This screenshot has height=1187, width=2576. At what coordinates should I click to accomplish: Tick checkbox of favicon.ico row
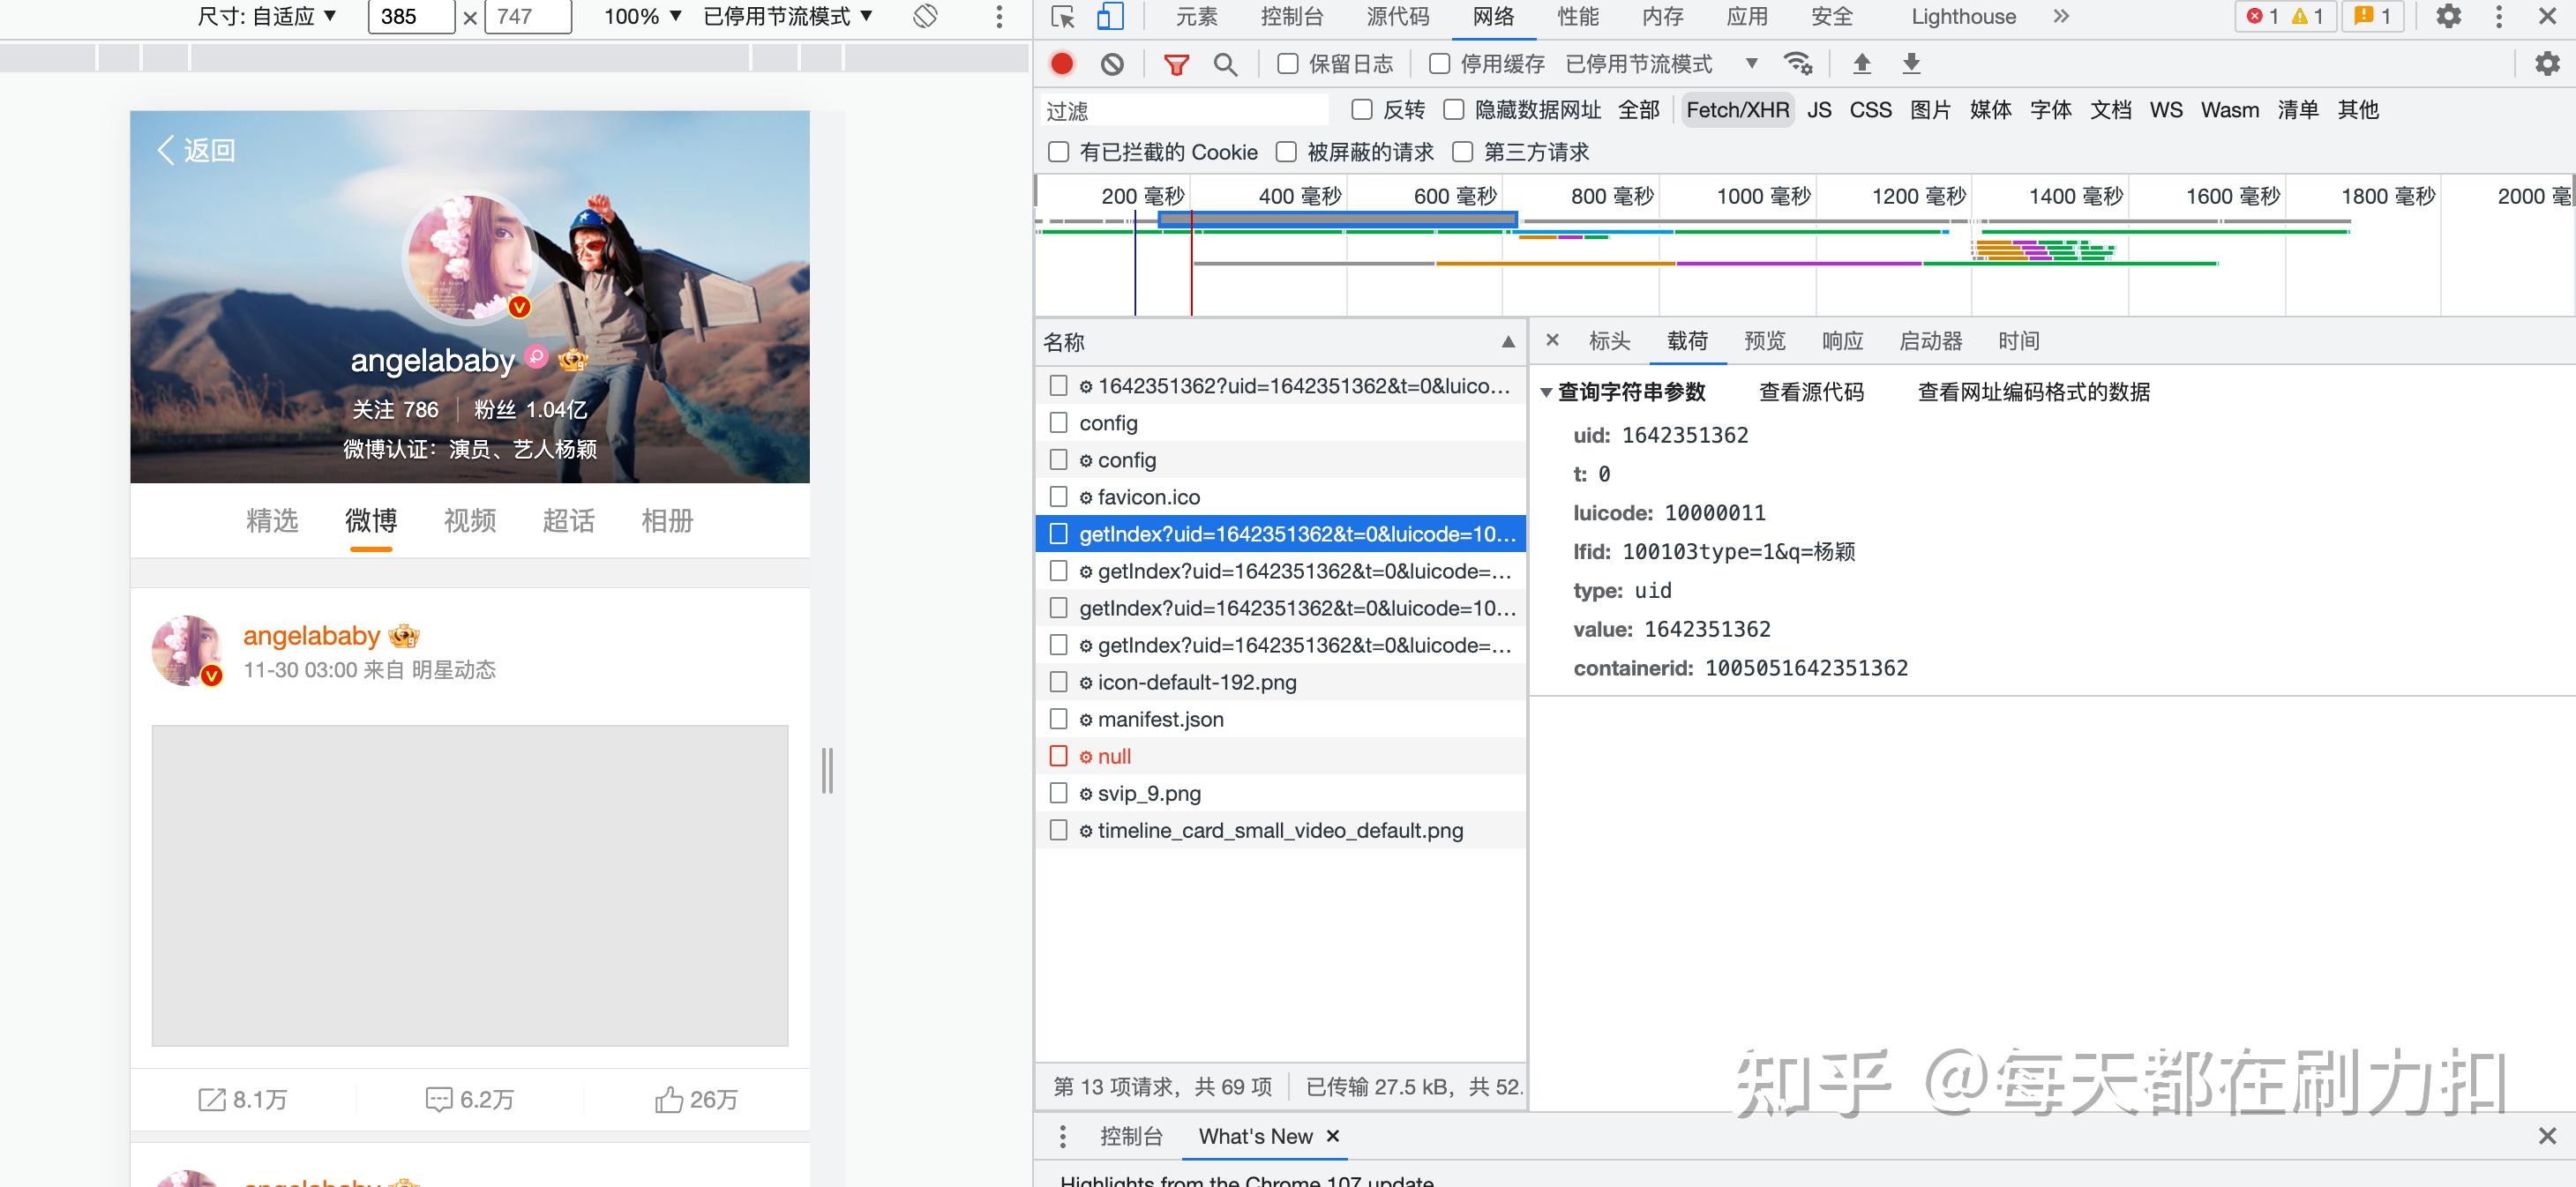tap(1058, 497)
